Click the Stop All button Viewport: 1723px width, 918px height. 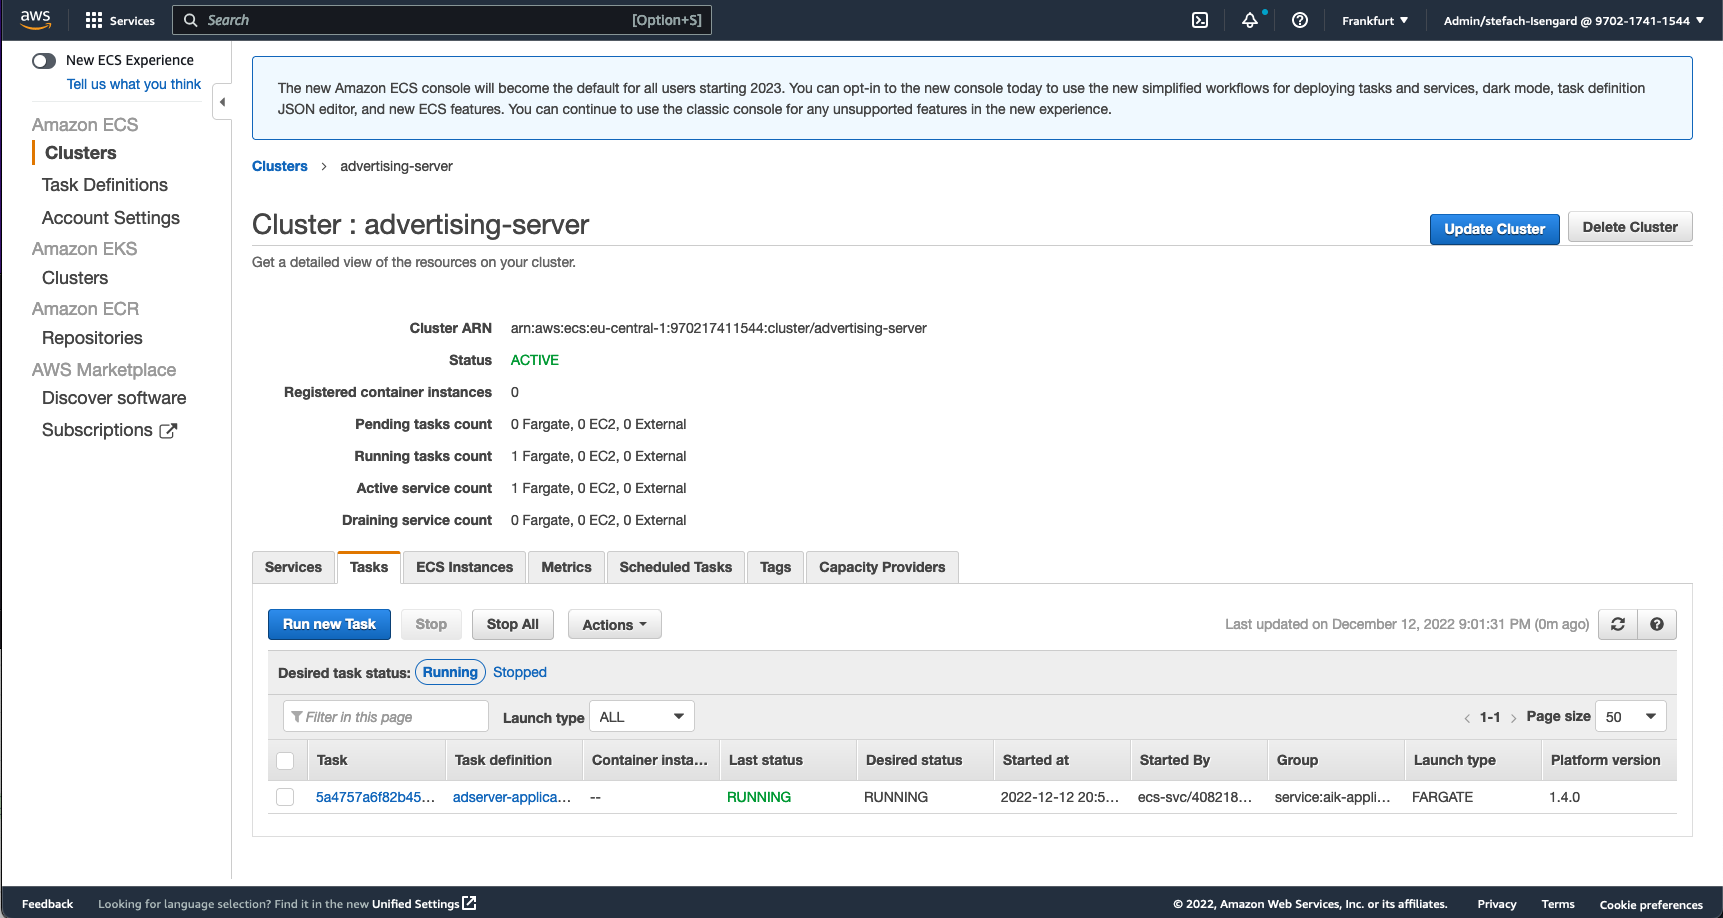[513, 624]
